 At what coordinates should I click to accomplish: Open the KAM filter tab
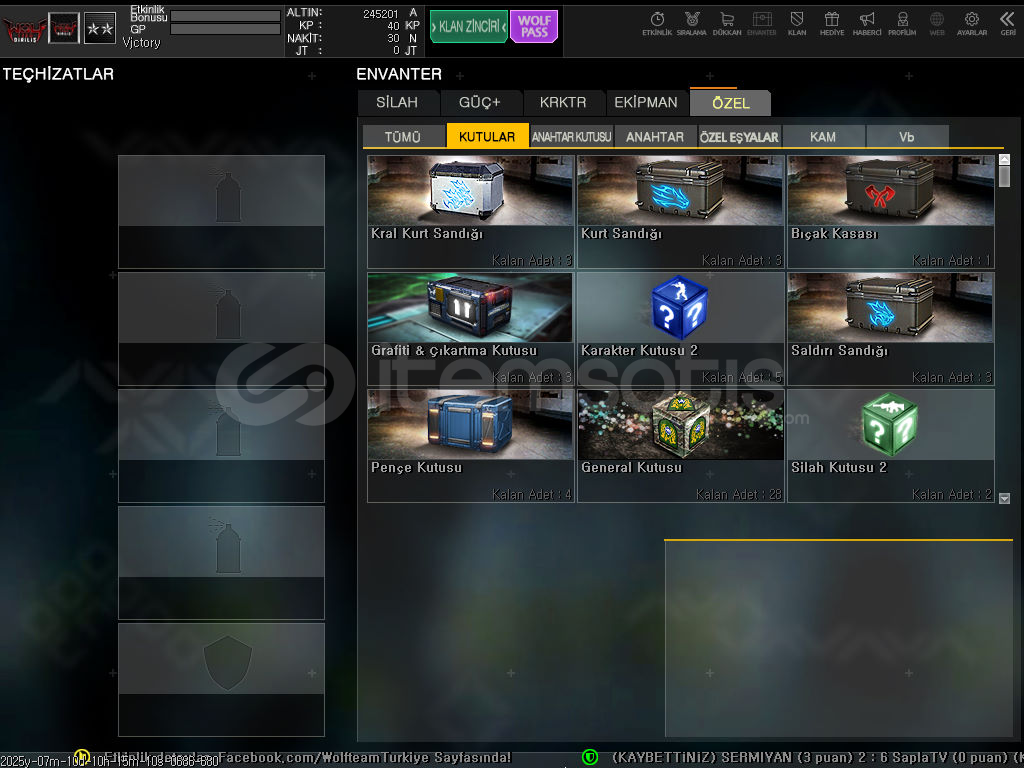coord(823,136)
